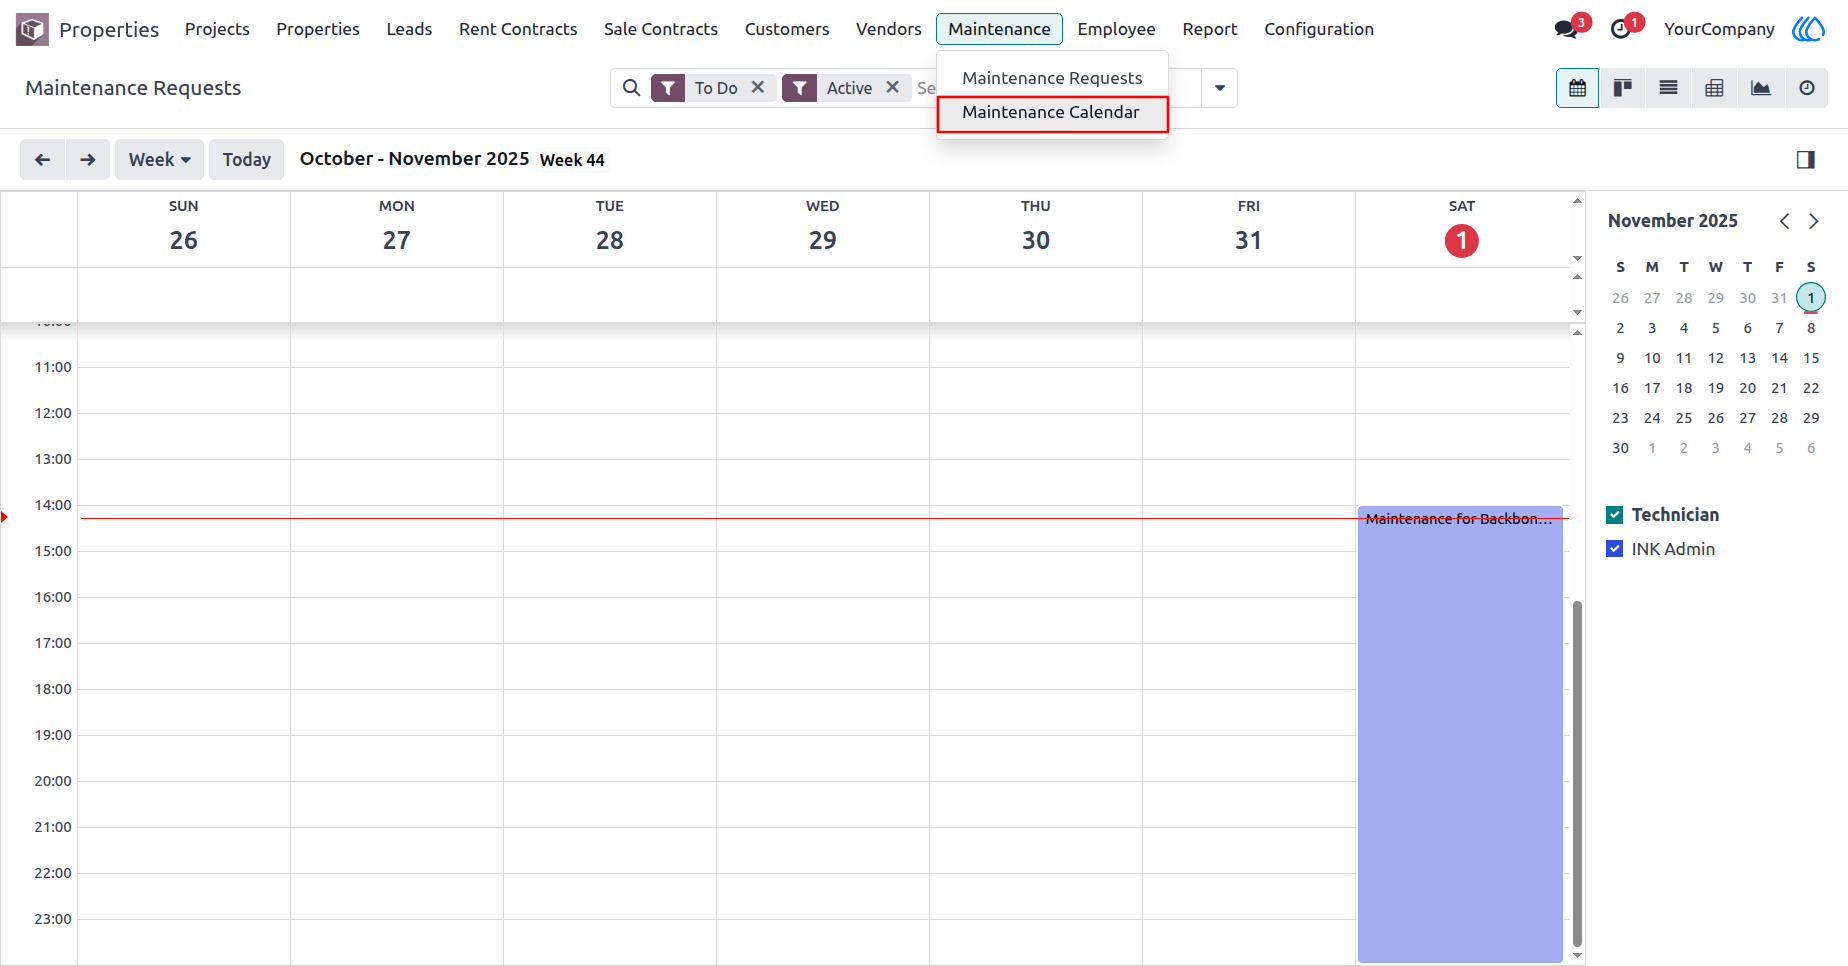Open the Maintenance for Backbone event
This screenshot has width=1848, height=966.
[1460, 734]
